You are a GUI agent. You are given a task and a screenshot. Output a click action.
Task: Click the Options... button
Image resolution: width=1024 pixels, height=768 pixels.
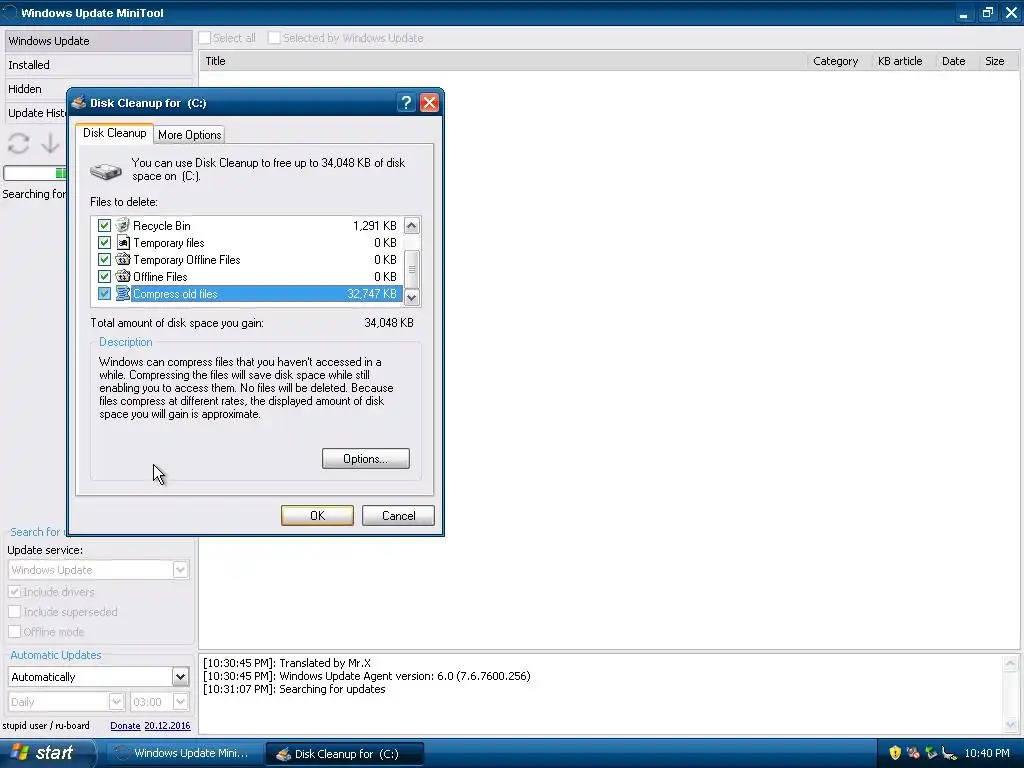(x=366, y=458)
